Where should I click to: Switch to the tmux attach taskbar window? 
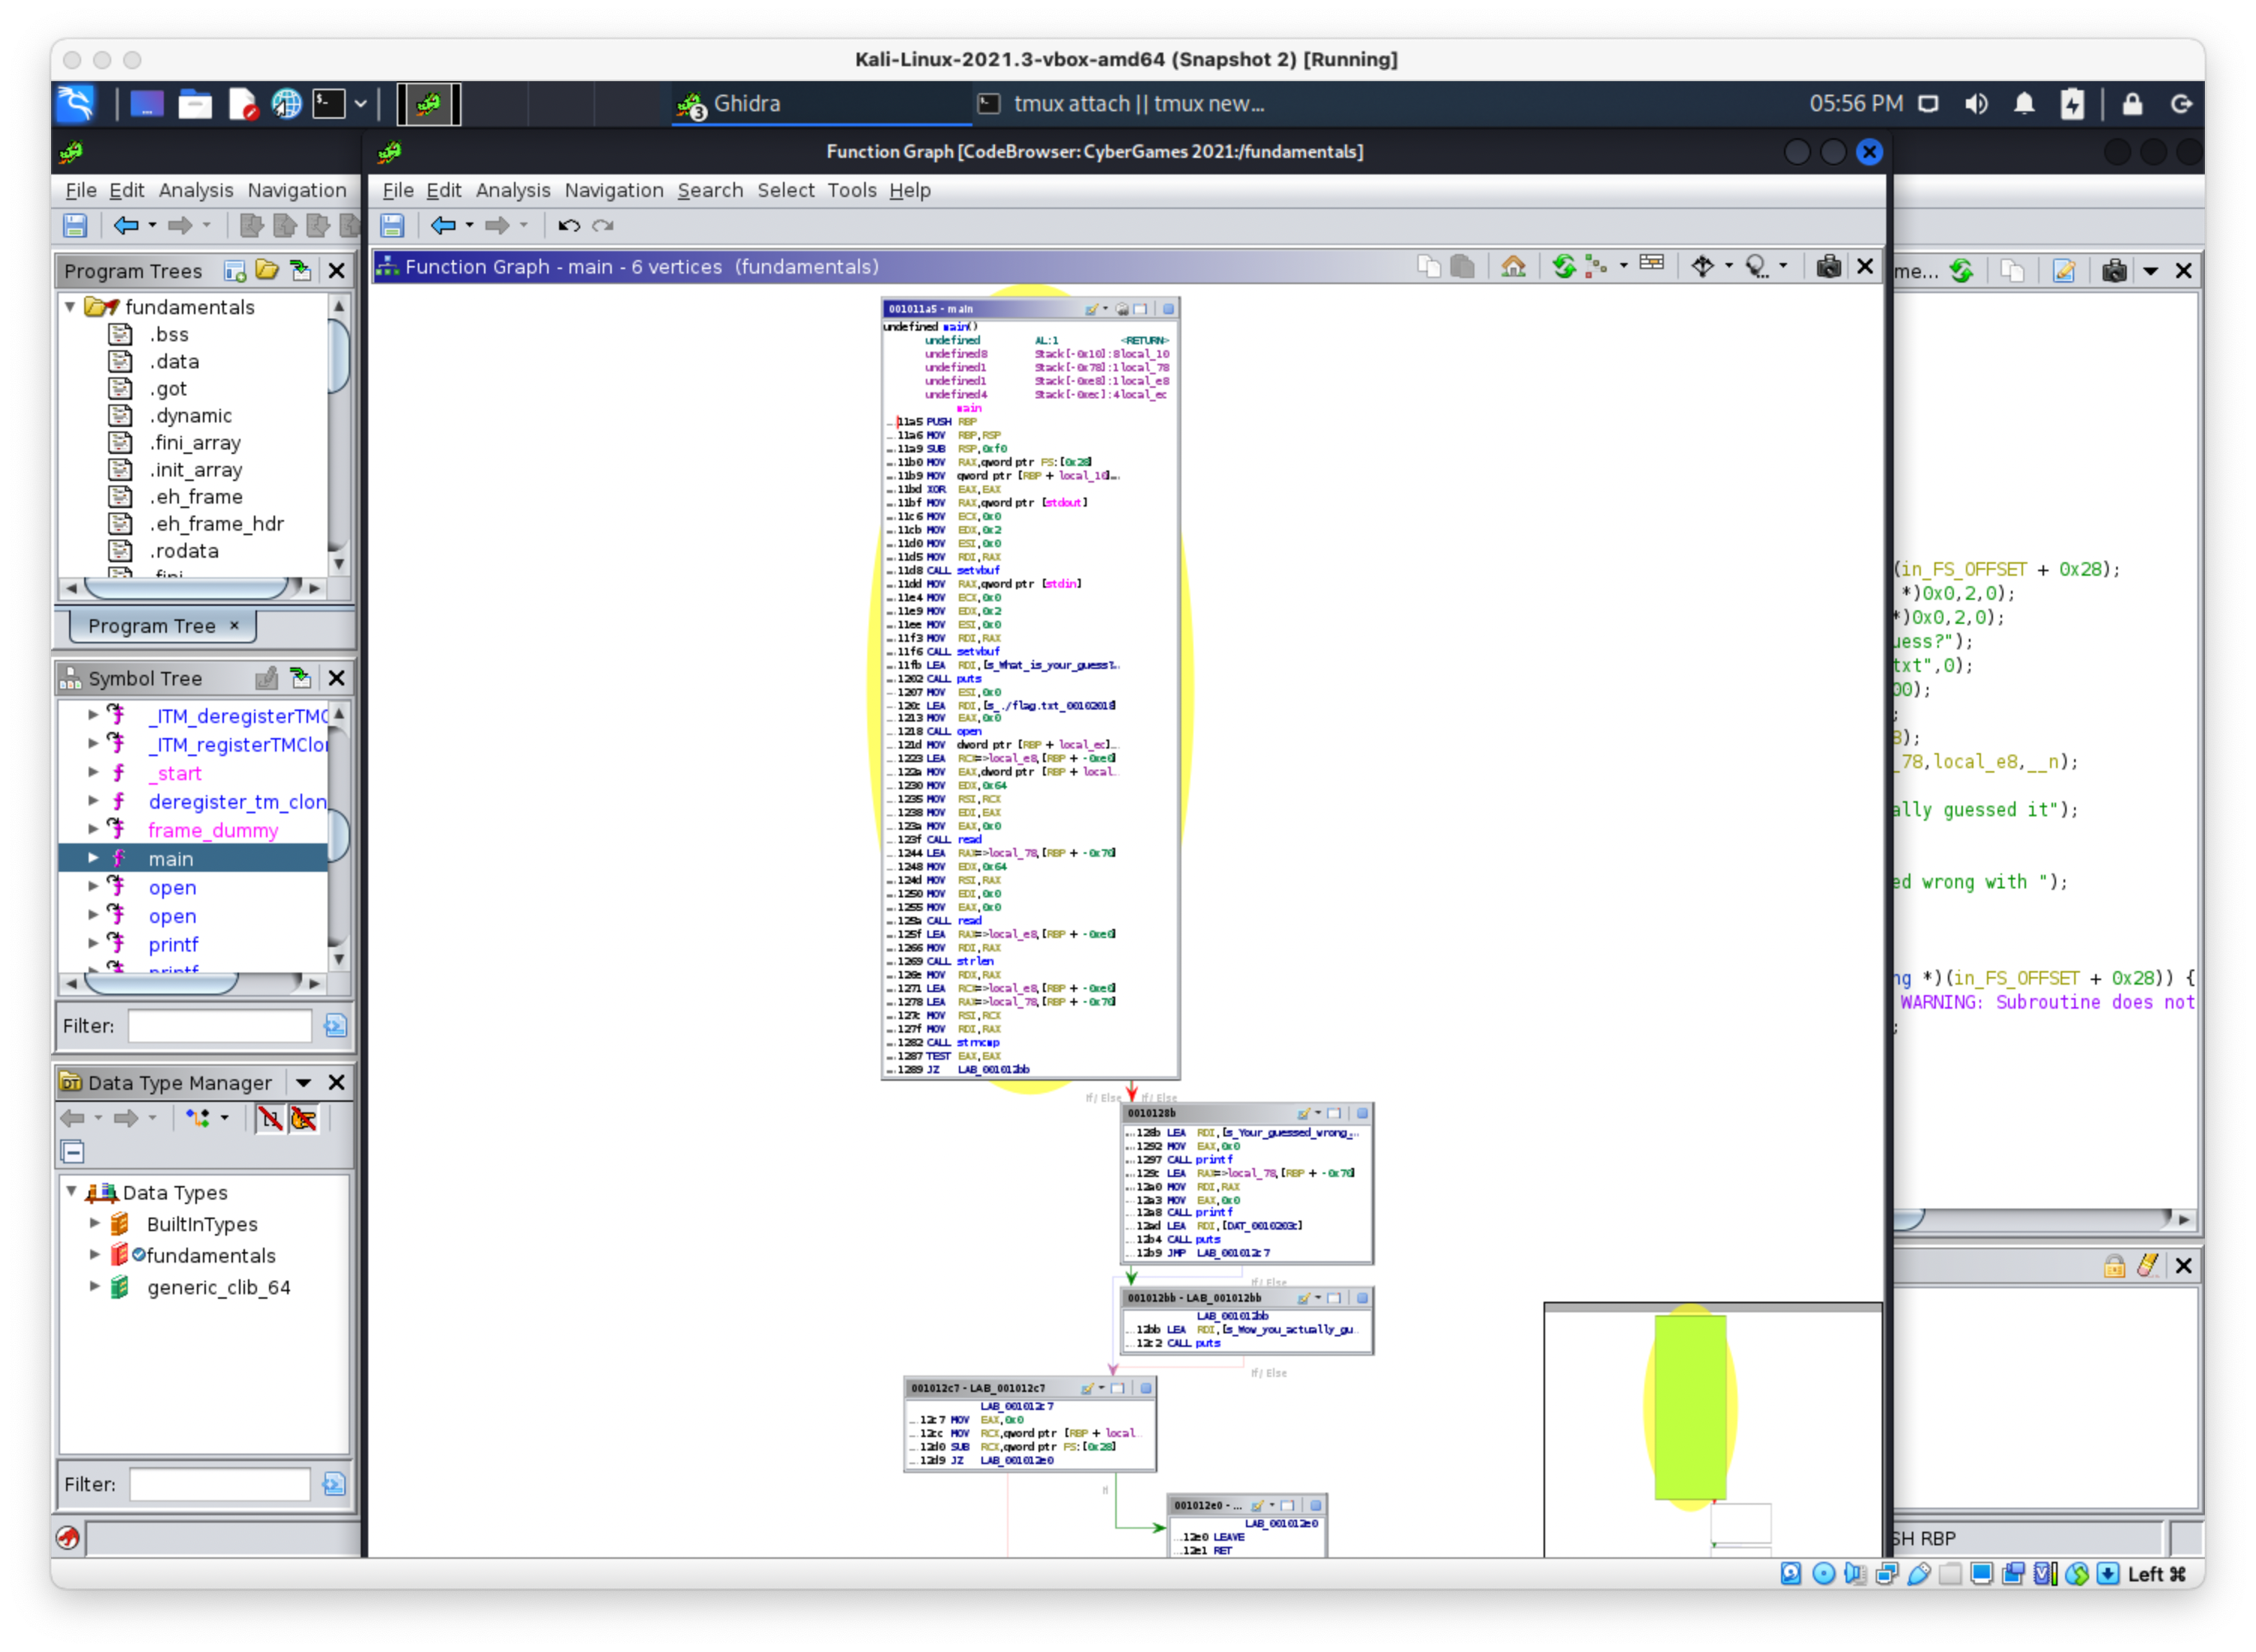click(x=1122, y=104)
